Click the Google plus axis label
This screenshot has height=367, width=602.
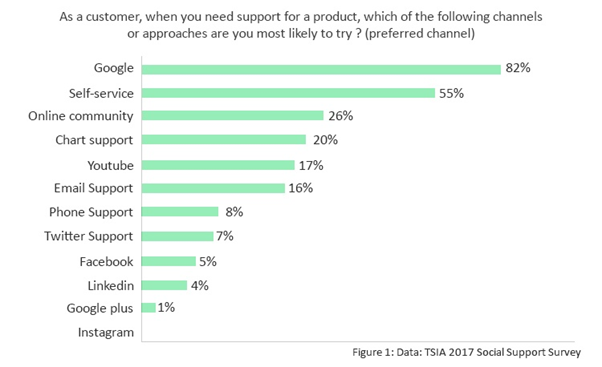[100, 308]
